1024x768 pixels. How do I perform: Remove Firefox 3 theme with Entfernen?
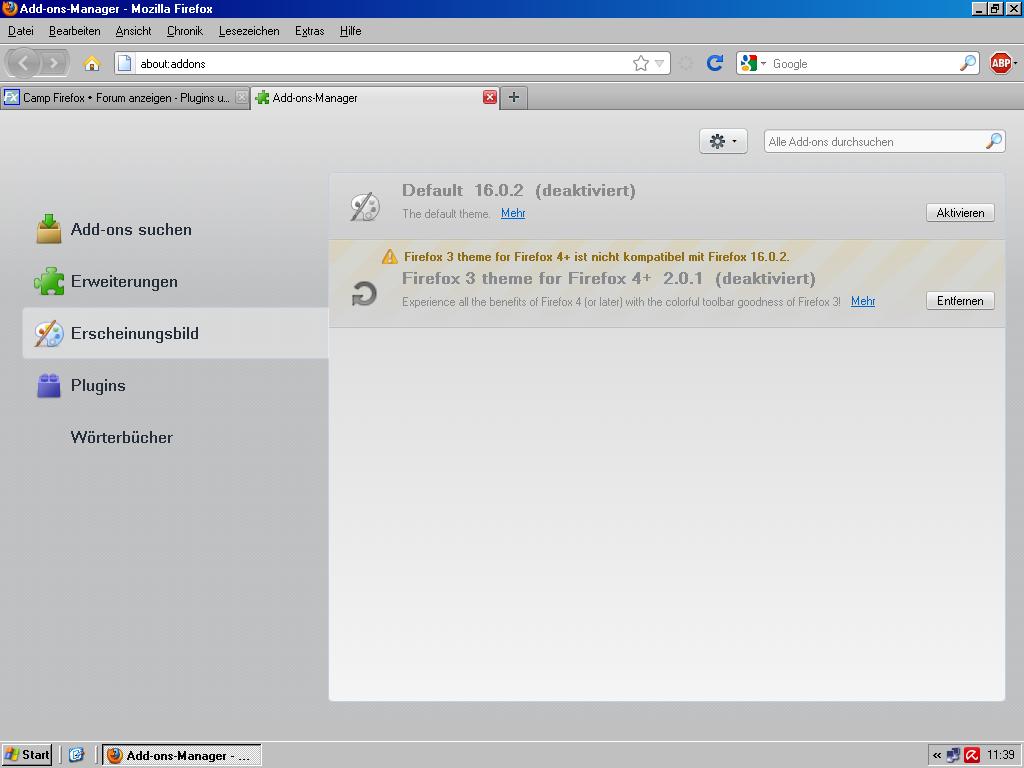(960, 301)
